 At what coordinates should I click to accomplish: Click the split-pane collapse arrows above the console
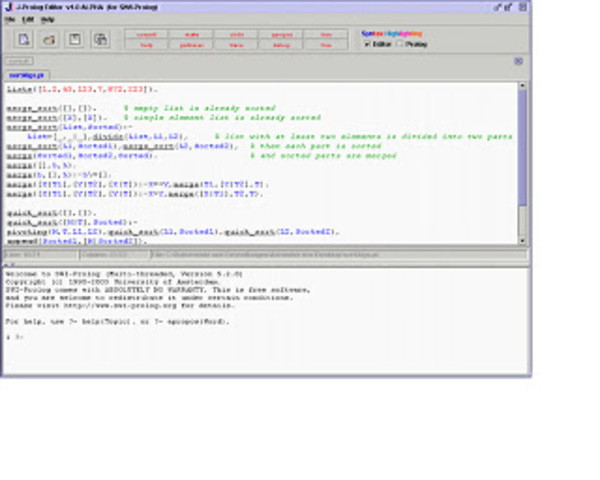(x=10, y=264)
